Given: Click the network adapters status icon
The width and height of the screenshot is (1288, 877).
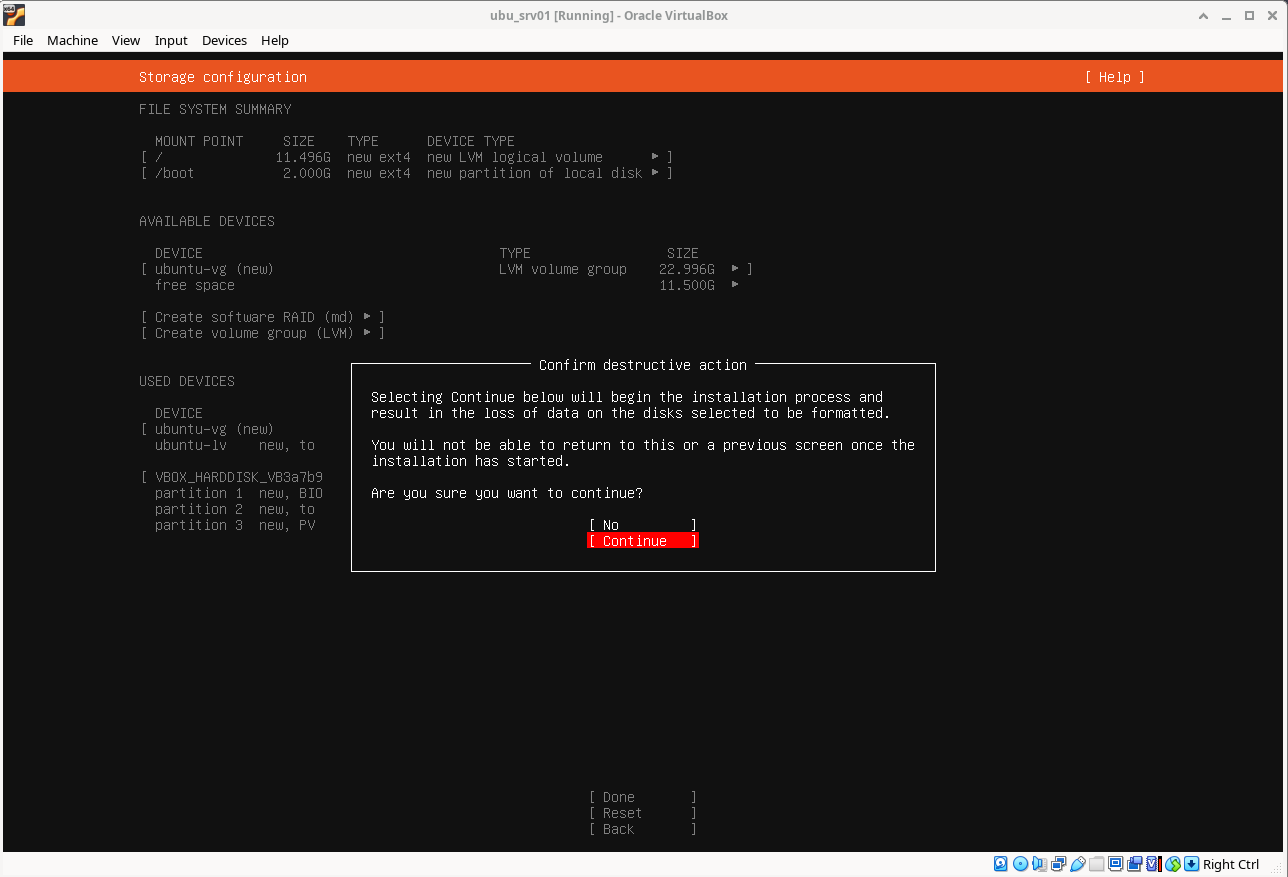Looking at the screenshot, I should [1058, 864].
